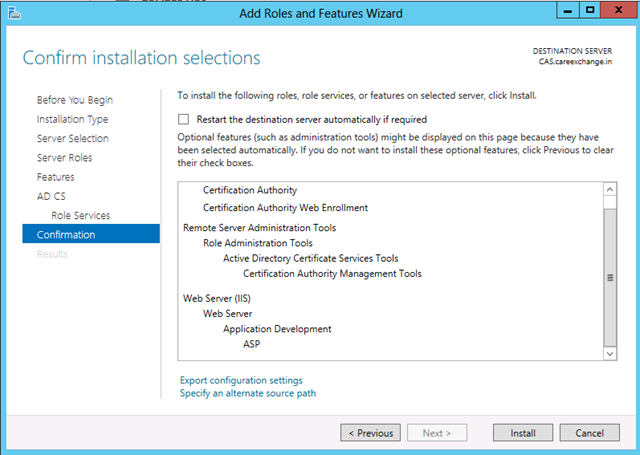Screen dimensions: 640x455
Task: Switch to the Features step
Action: point(56,177)
